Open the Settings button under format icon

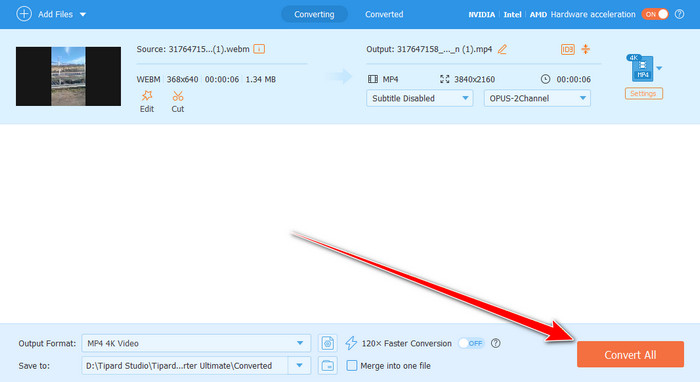pos(643,93)
